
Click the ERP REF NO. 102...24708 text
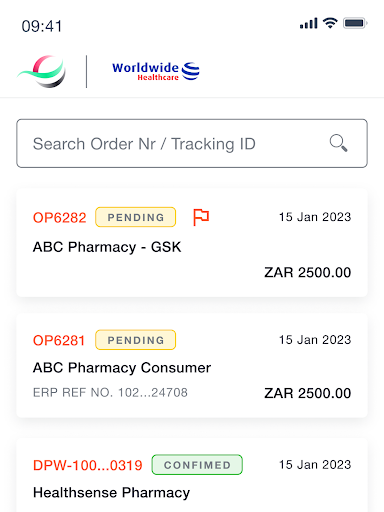pos(110,393)
